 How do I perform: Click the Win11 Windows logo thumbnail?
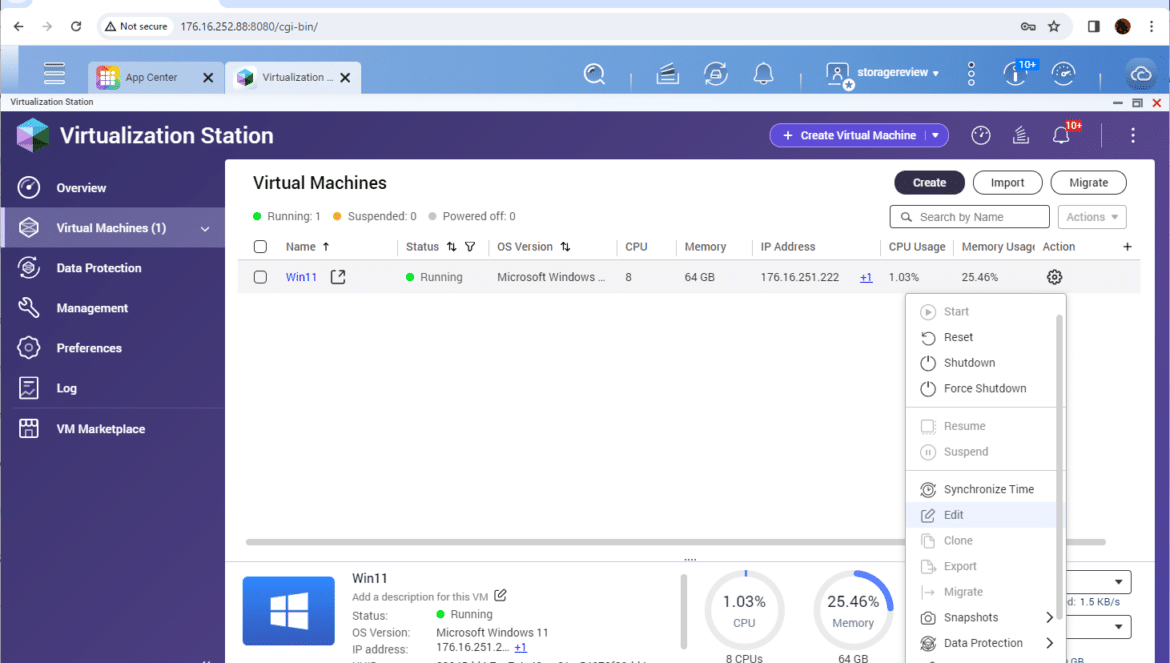289,611
